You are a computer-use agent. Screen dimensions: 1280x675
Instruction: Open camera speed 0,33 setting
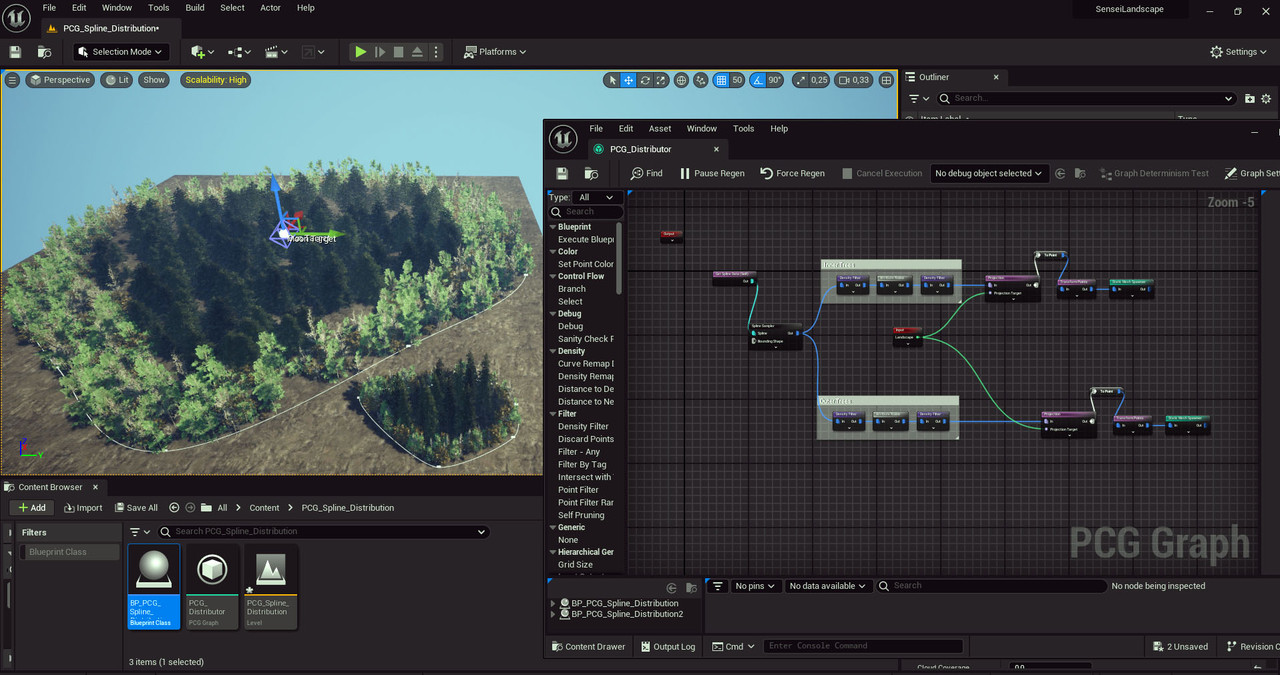click(x=854, y=80)
